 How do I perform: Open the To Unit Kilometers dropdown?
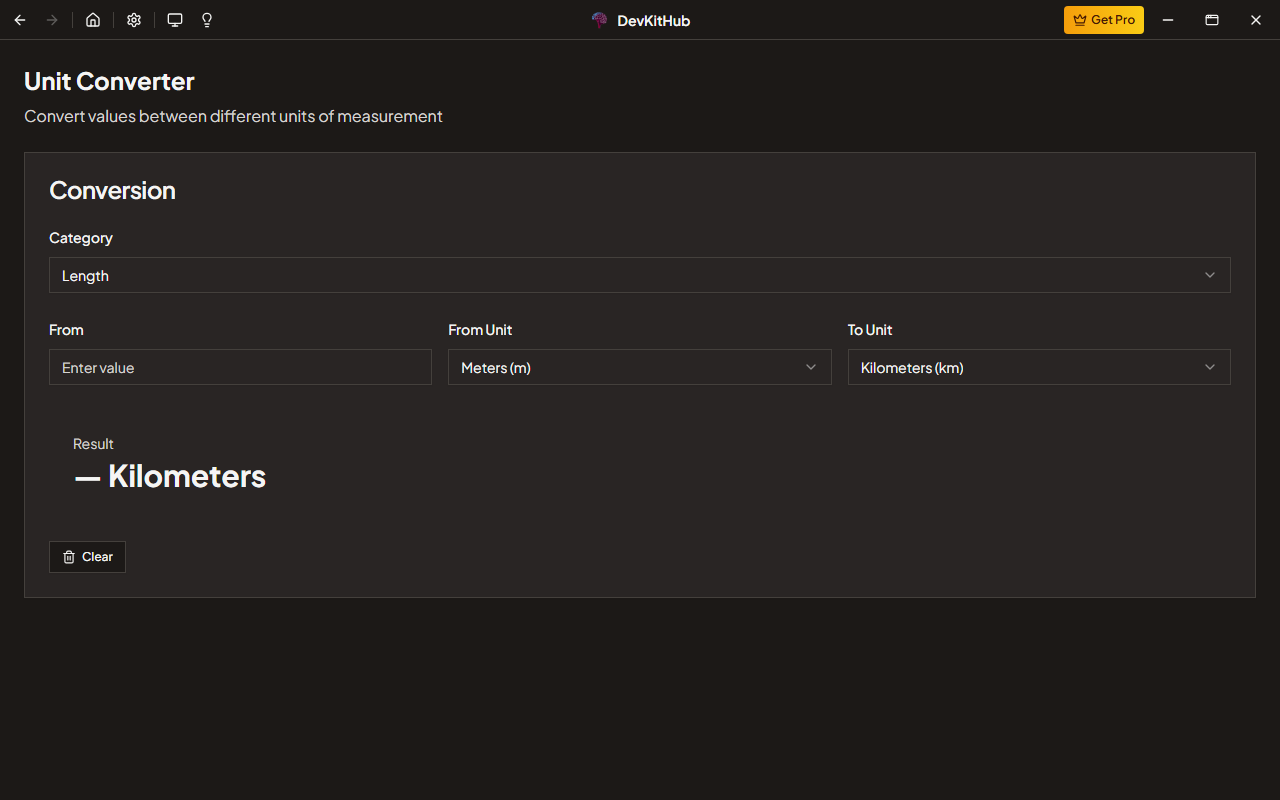[x=1039, y=367]
